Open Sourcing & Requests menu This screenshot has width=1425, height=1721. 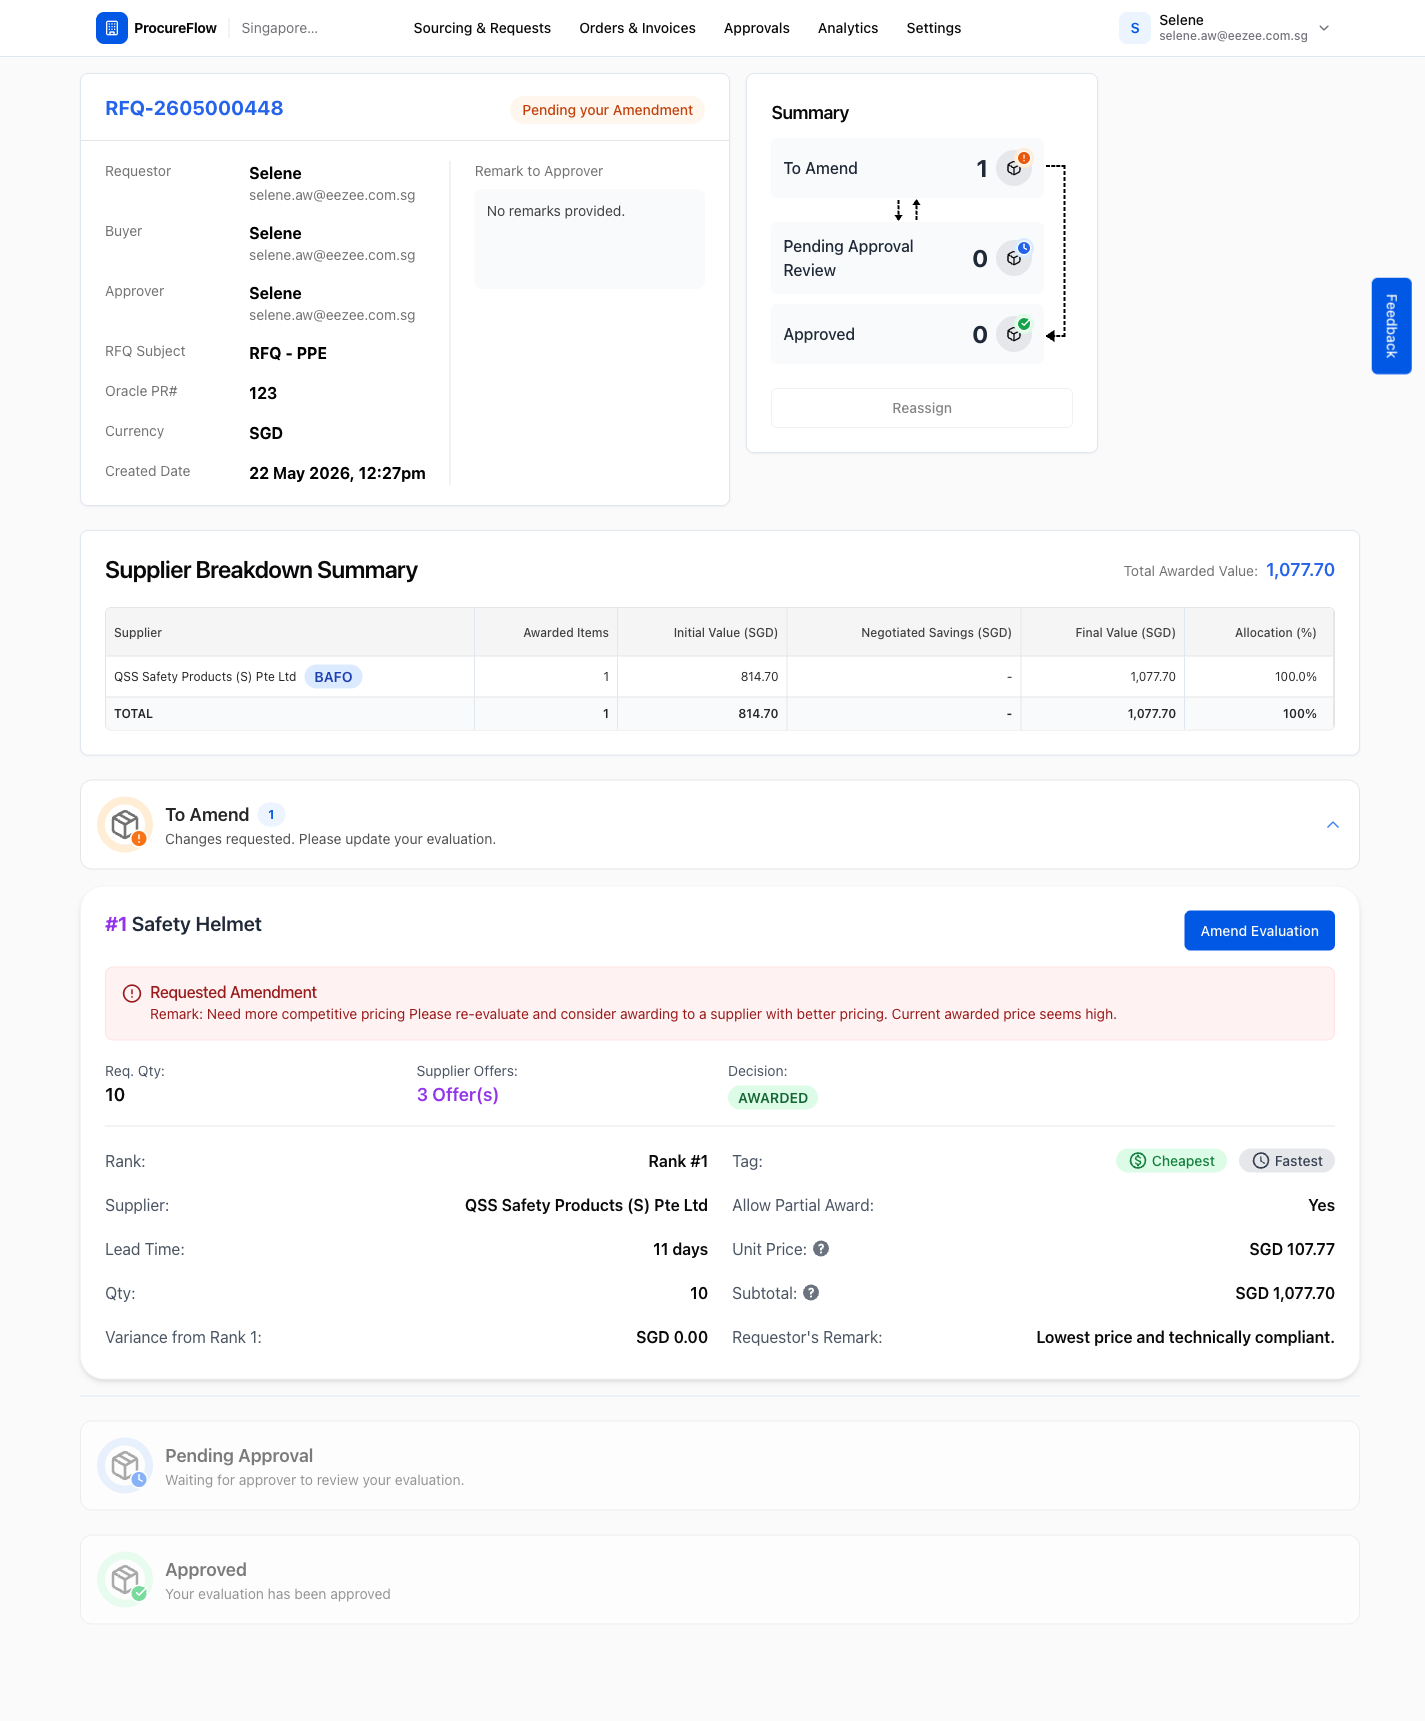tap(482, 28)
